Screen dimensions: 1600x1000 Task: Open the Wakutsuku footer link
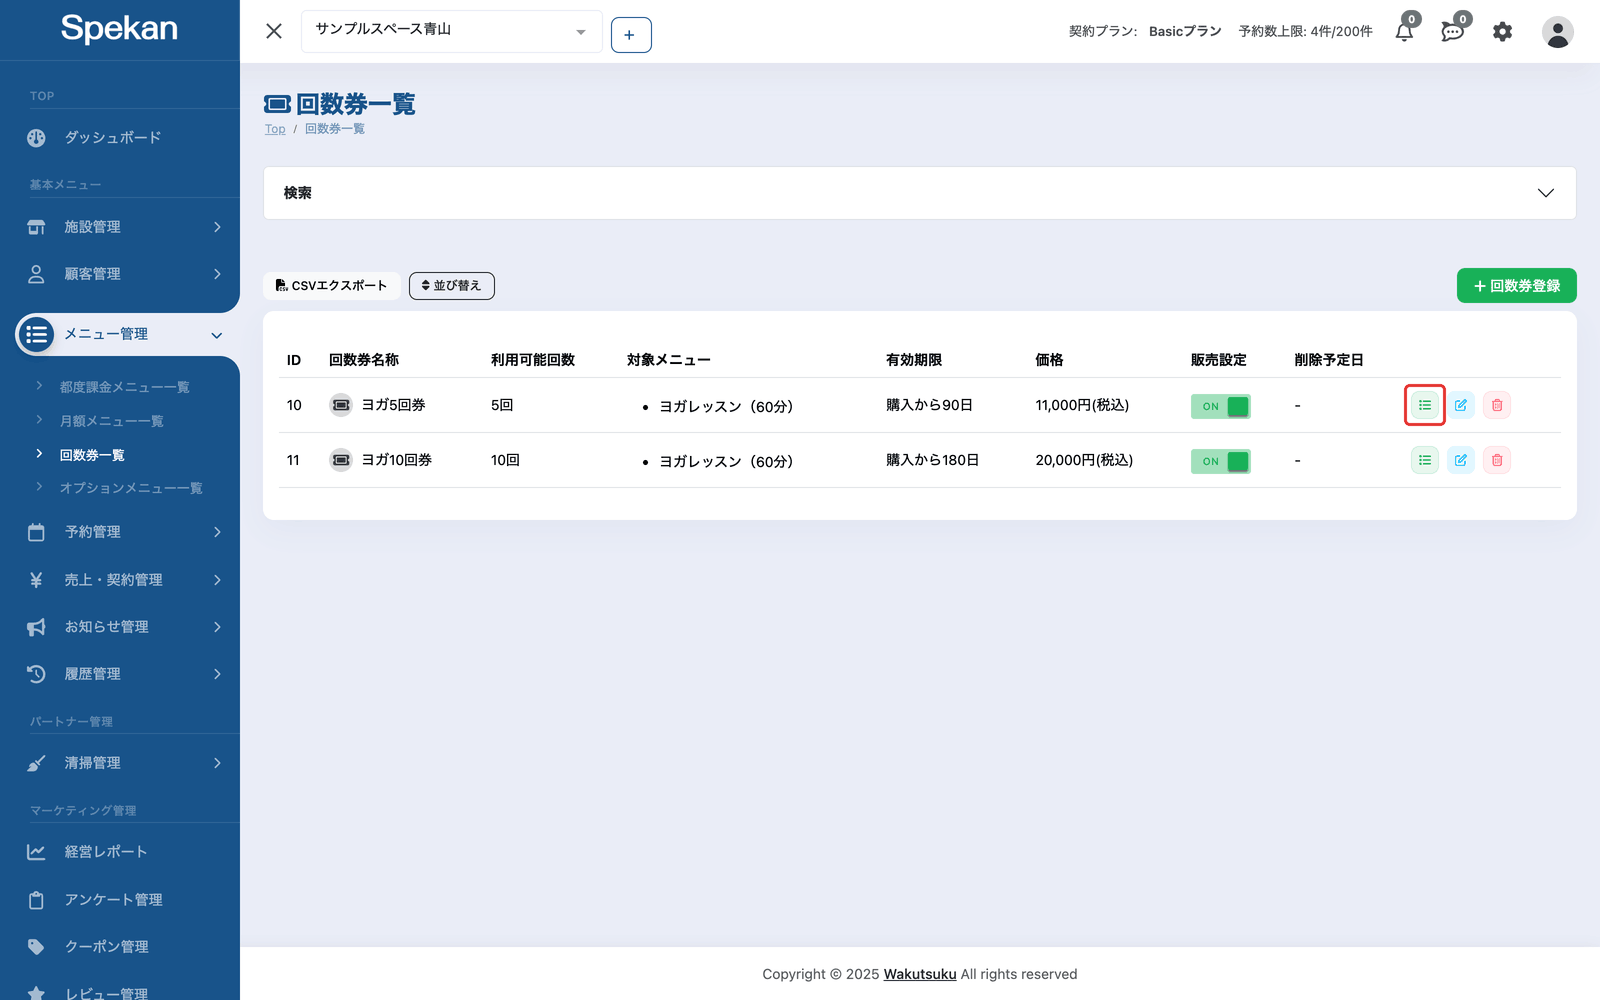[x=920, y=974]
